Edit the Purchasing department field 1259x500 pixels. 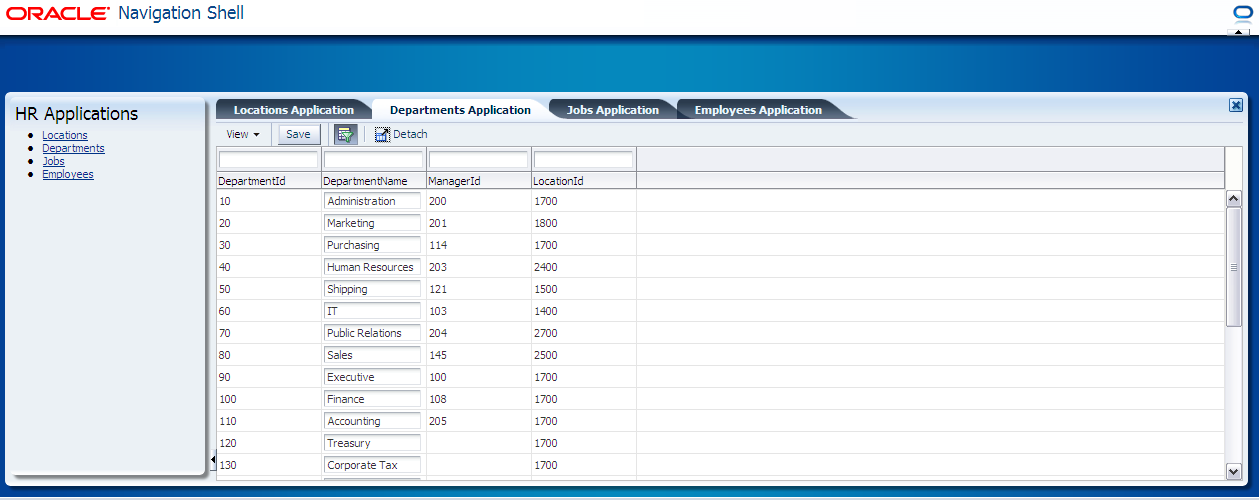[x=372, y=245]
